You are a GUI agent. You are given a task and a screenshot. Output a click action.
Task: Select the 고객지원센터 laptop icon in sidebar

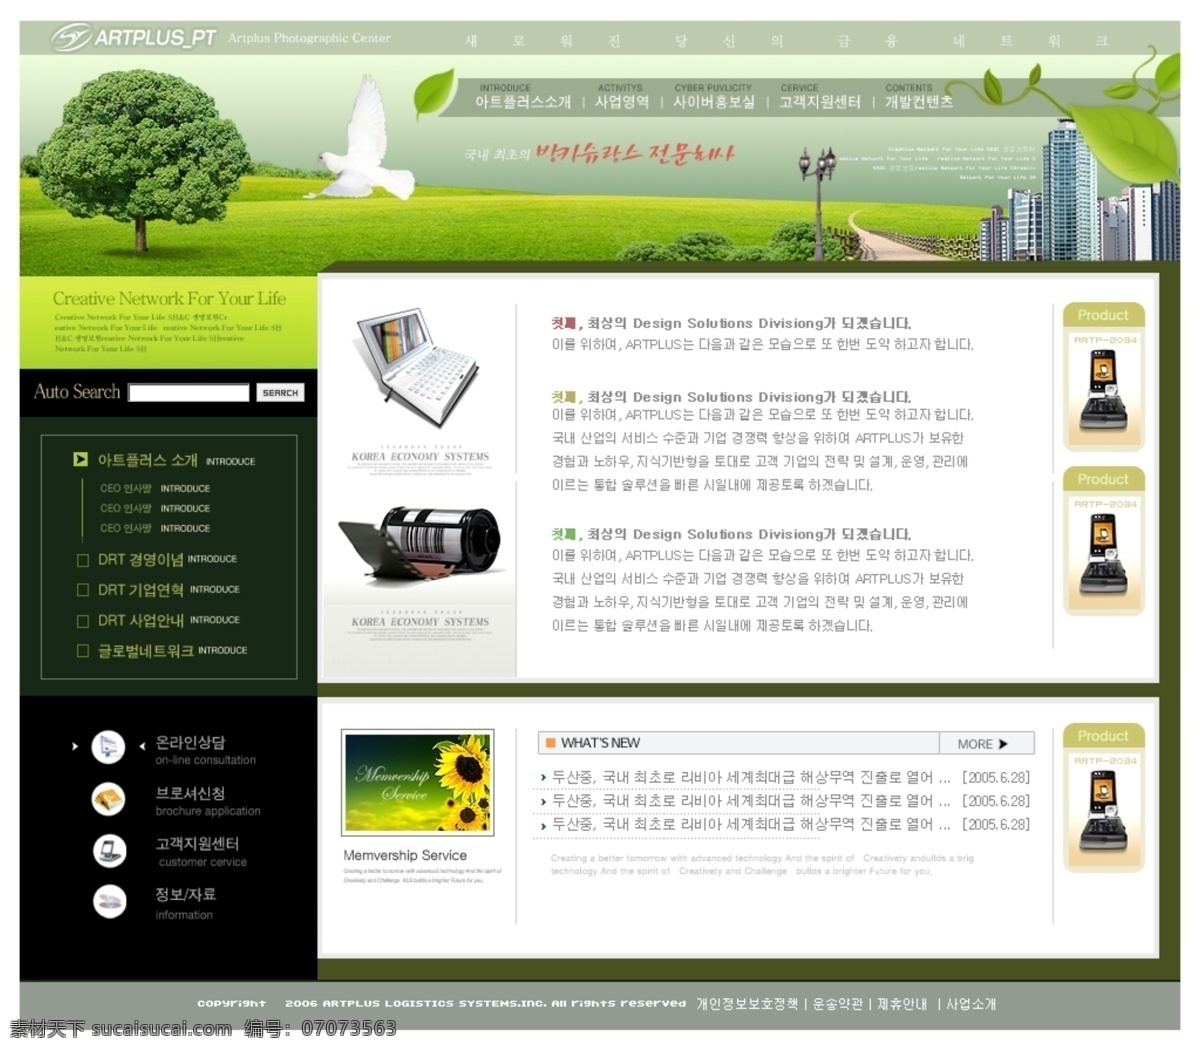coord(109,851)
